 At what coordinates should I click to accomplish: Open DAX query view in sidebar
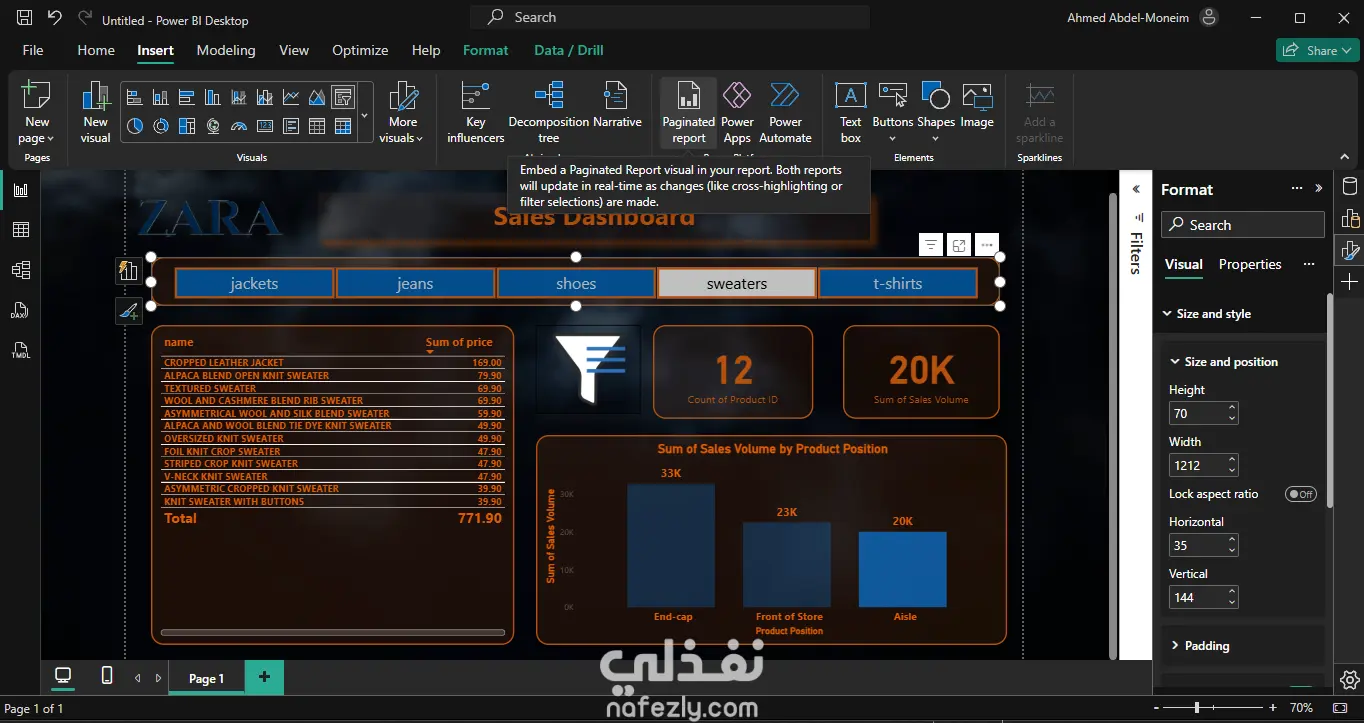(x=21, y=310)
